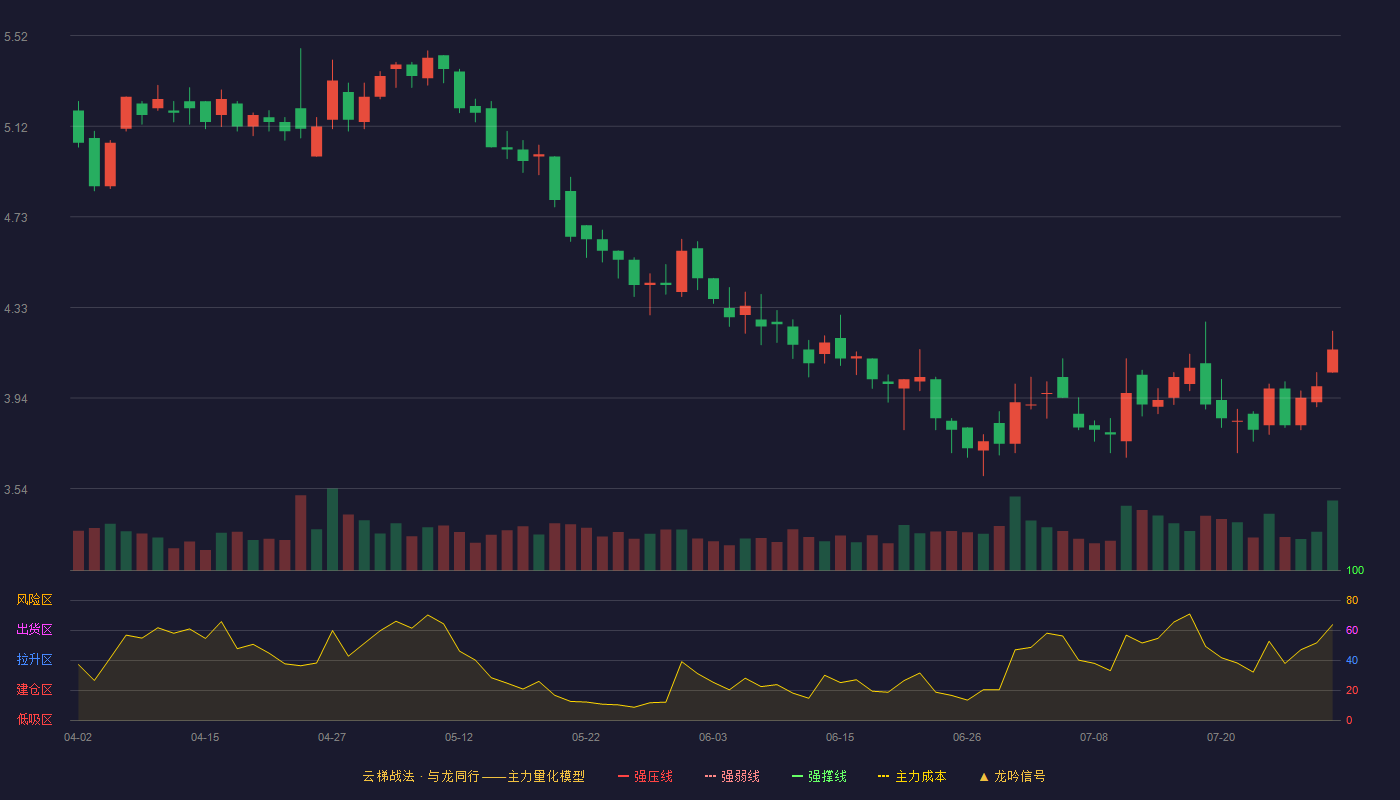Image resolution: width=1400 pixels, height=800 pixels.
Task: Click the 07-08 date label
Action: tap(1094, 737)
